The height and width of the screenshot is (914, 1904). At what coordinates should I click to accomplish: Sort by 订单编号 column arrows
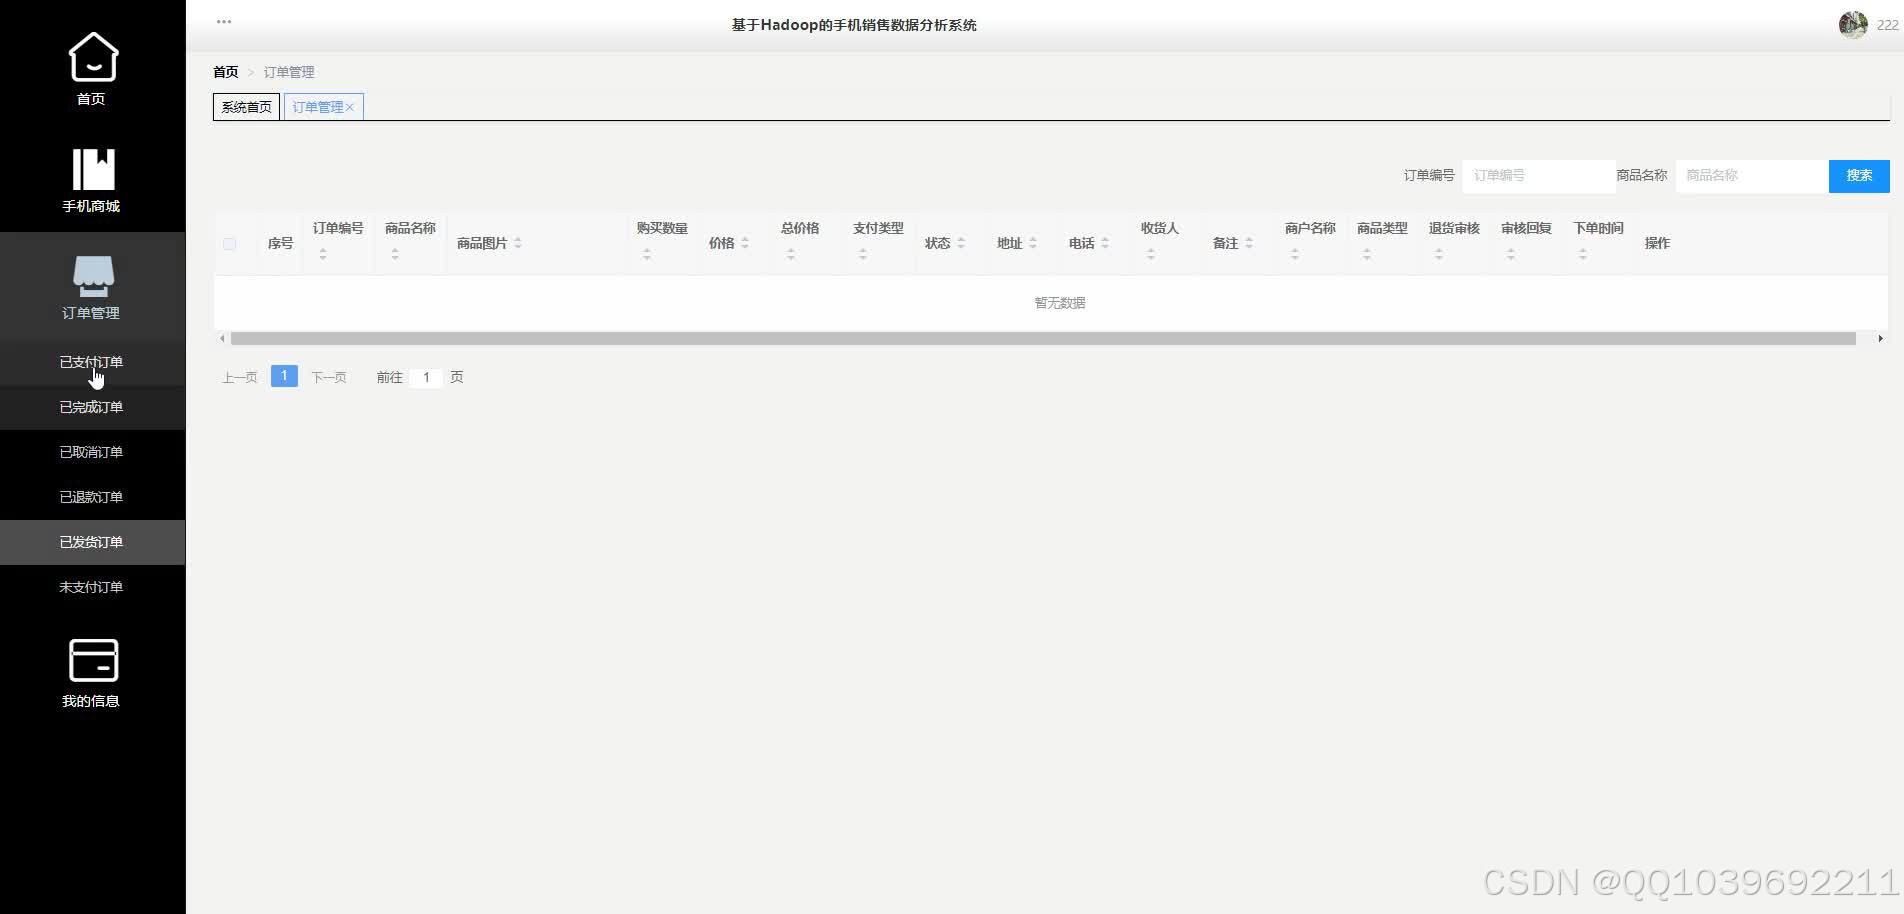pos(323,255)
